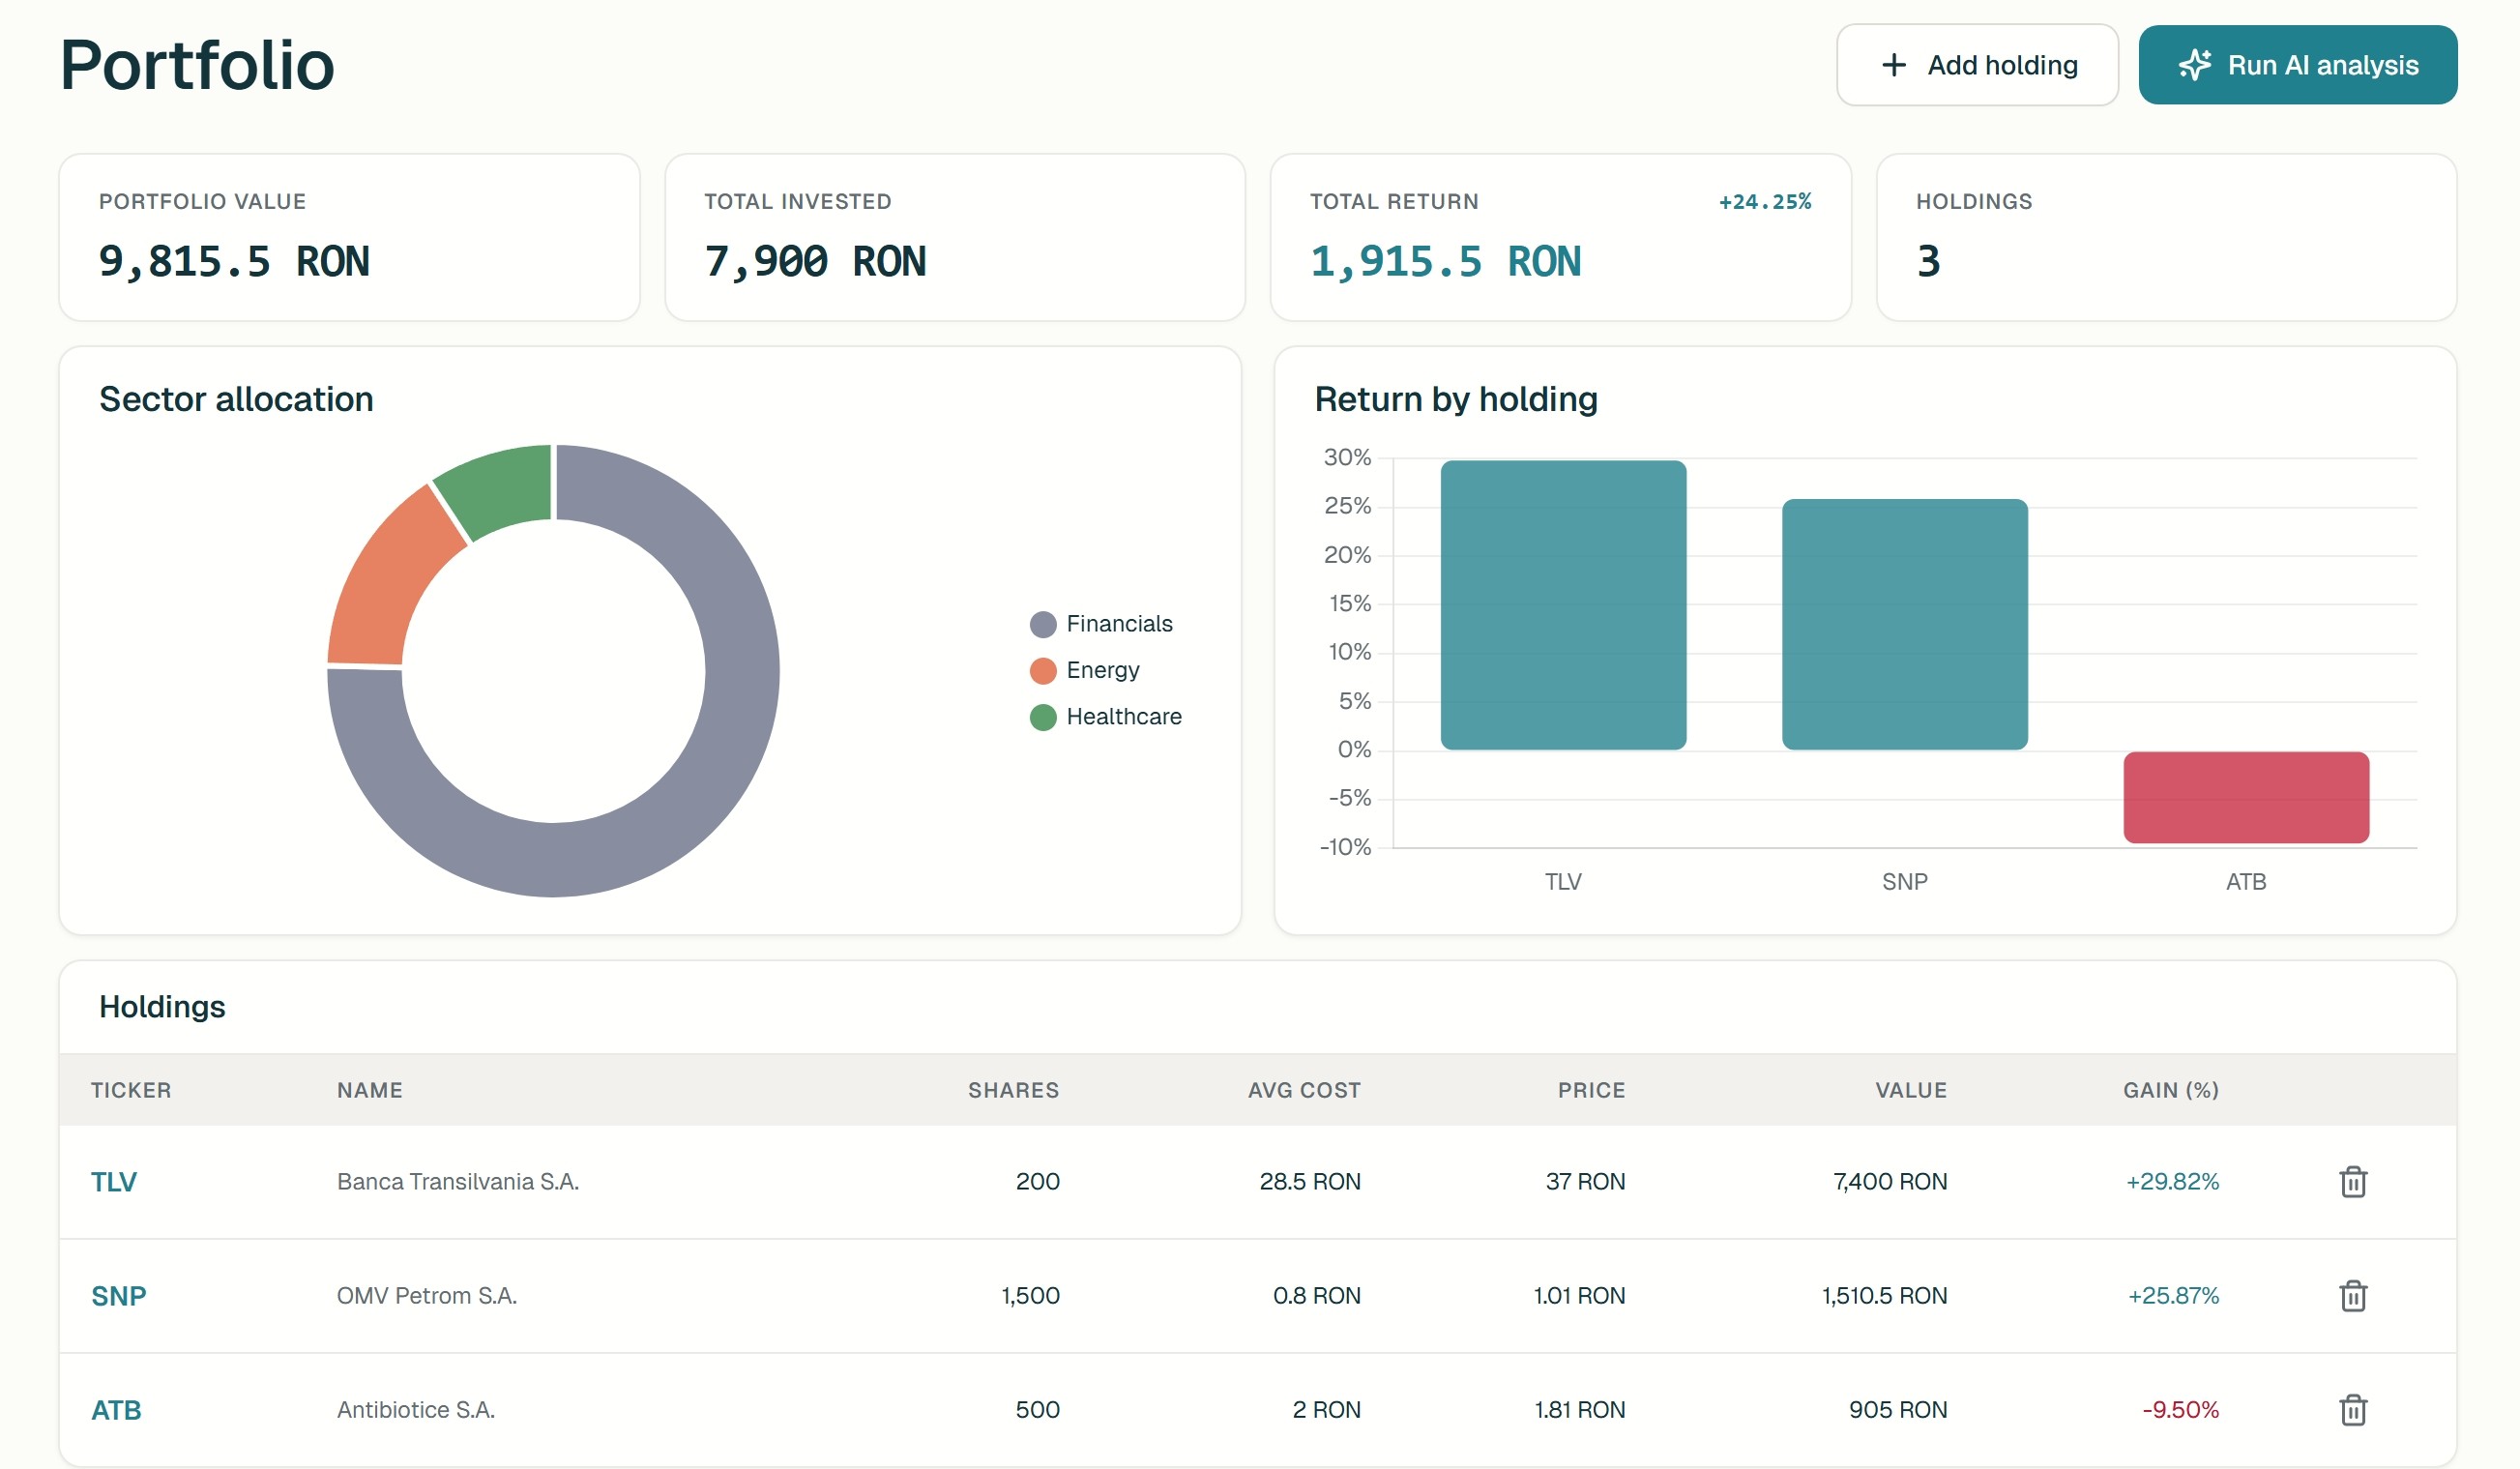The width and height of the screenshot is (2520, 1469).
Task: Toggle Financials legend entry in sector chart
Action: click(x=1118, y=624)
